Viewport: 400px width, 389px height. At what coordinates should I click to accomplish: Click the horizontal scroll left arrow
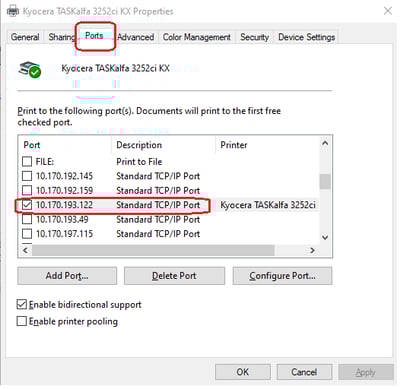coord(25,250)
